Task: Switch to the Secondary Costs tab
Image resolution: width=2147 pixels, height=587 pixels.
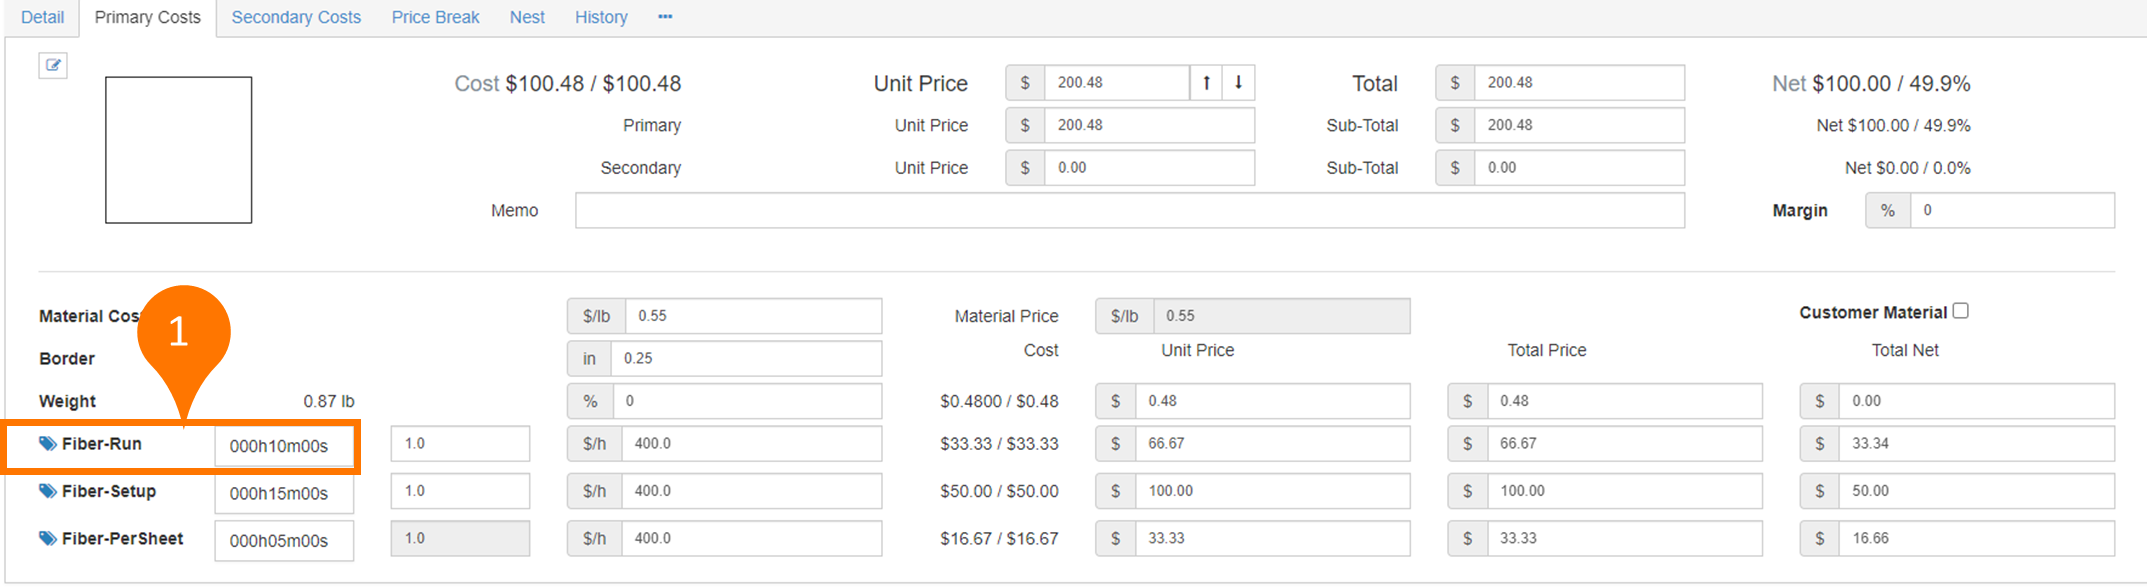Action: [296, 17]
